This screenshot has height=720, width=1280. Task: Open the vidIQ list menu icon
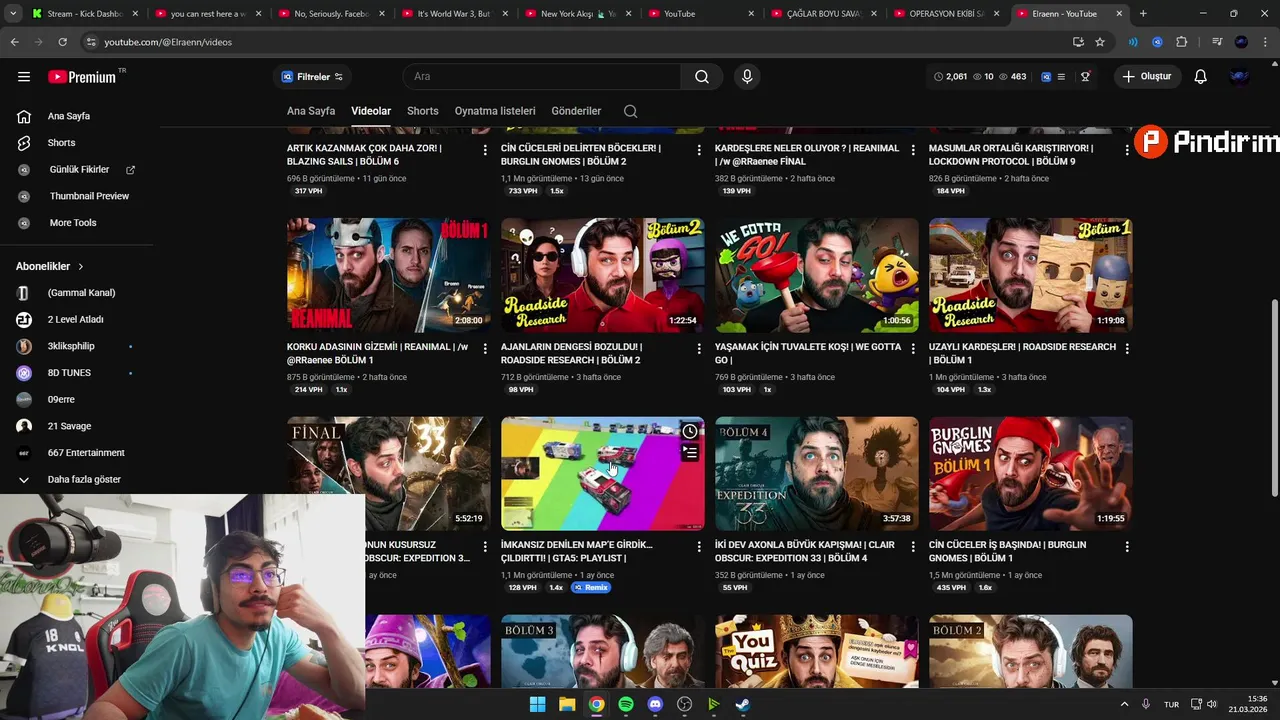[1061, 76]
